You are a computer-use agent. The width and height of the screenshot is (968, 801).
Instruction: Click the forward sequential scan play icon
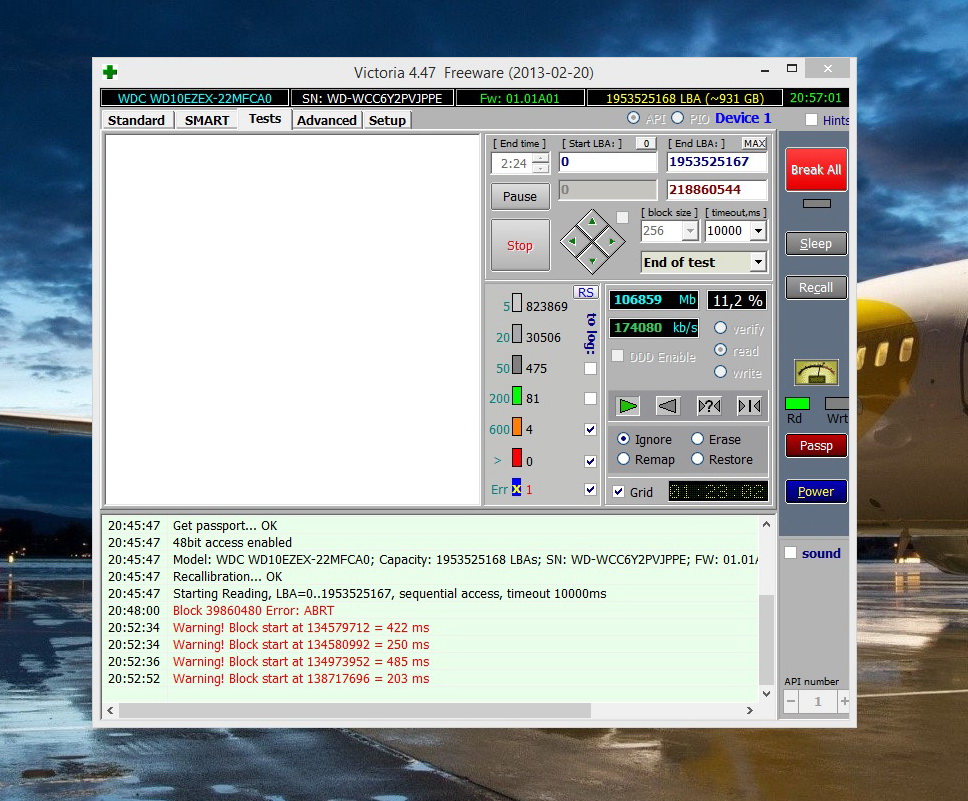(628, 405)
